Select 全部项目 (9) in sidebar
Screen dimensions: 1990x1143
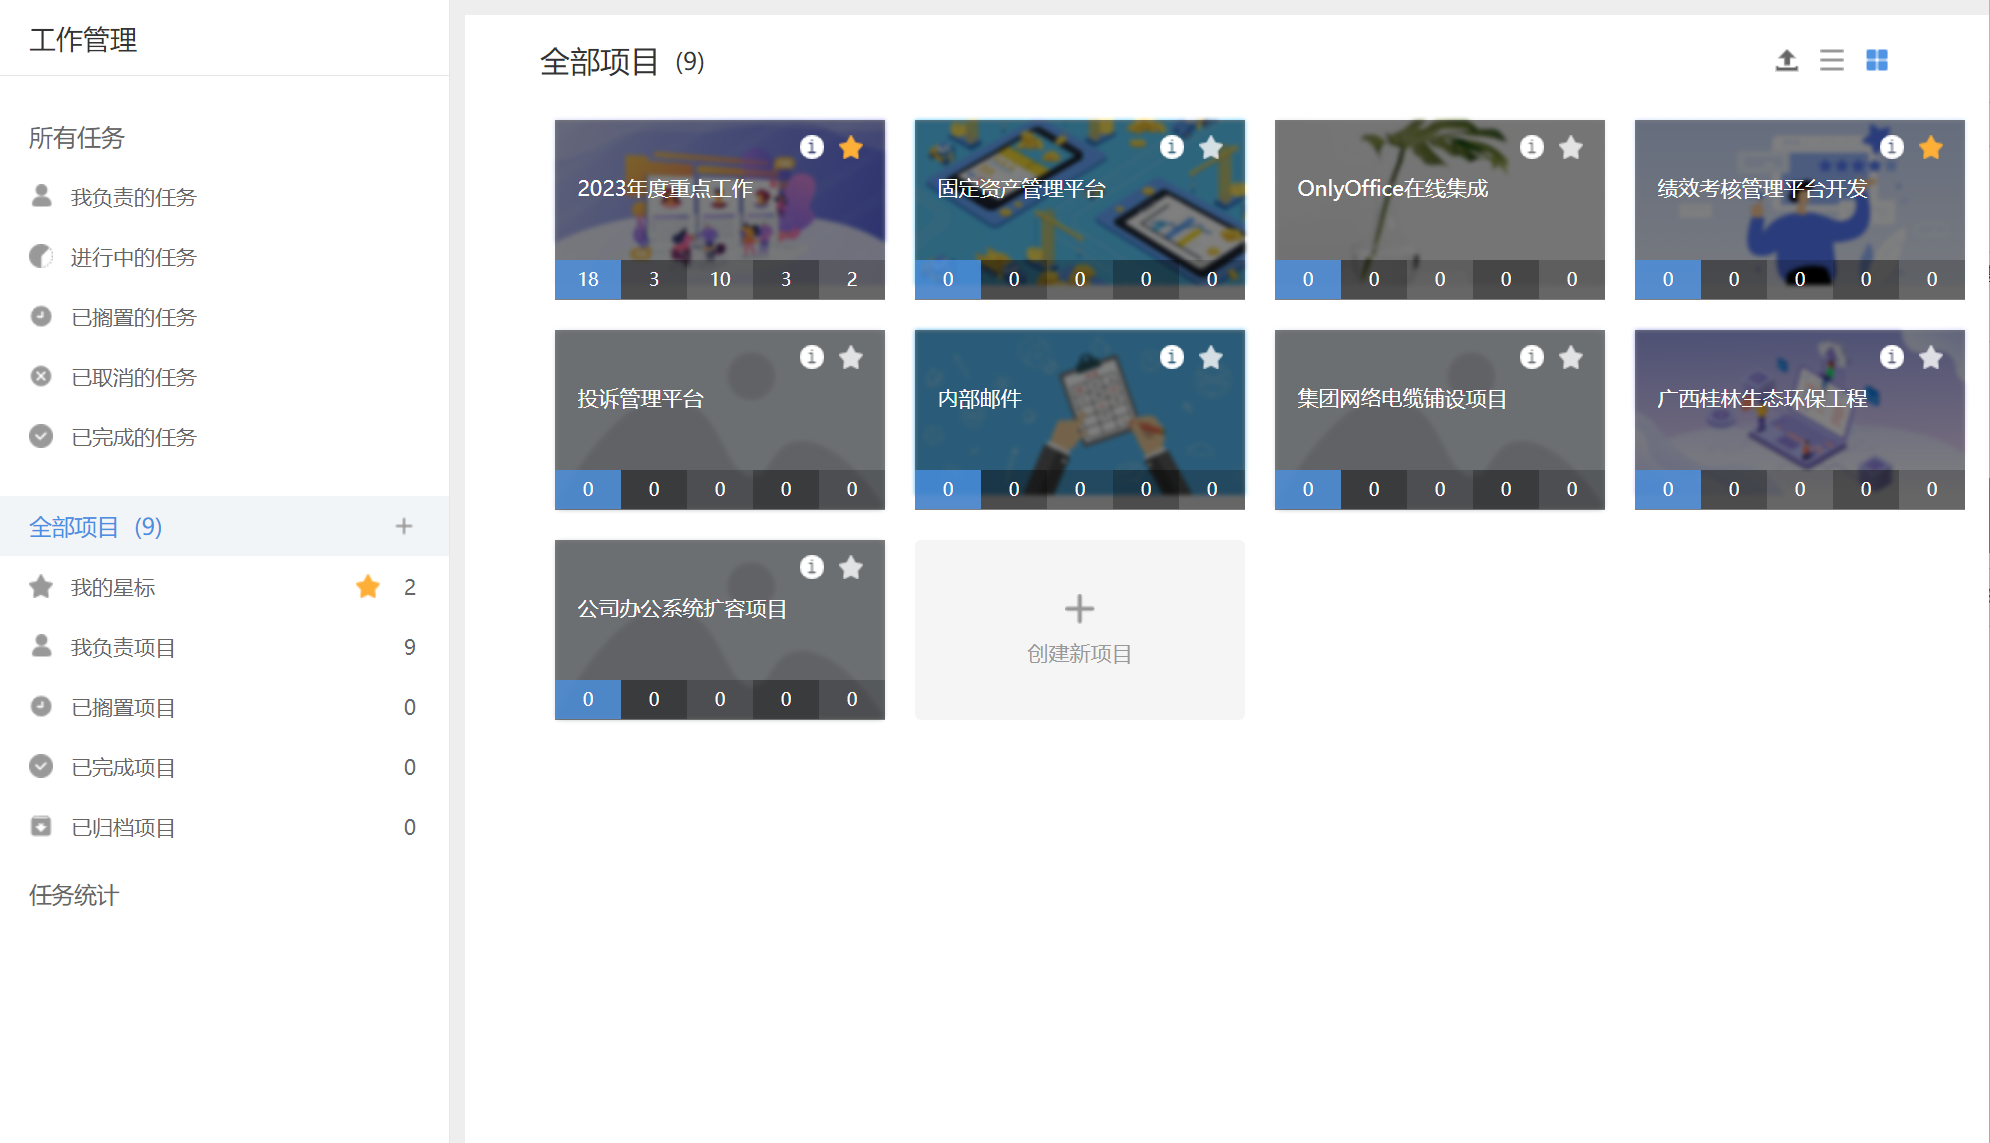coord(96,527)
